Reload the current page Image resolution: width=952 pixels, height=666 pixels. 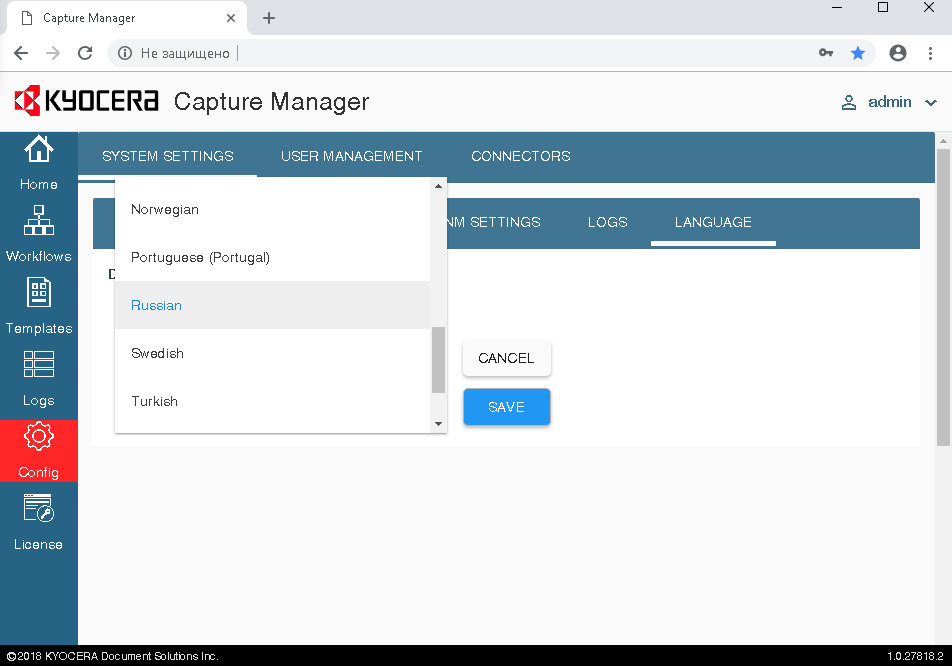[85, 53]
